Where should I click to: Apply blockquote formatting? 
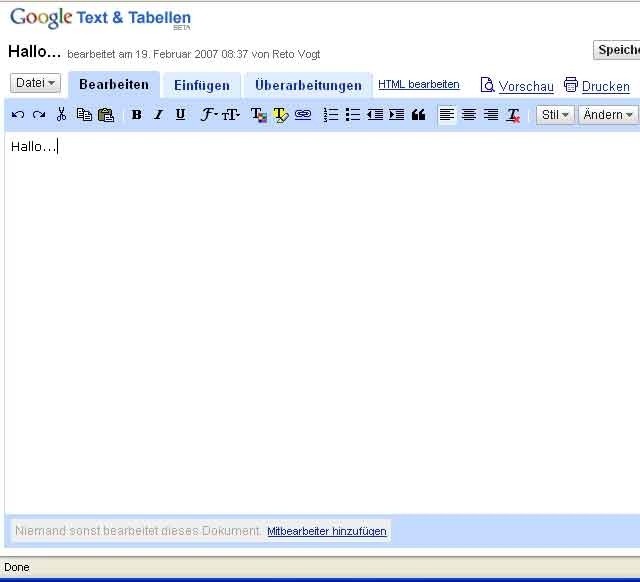pos(418,115)
